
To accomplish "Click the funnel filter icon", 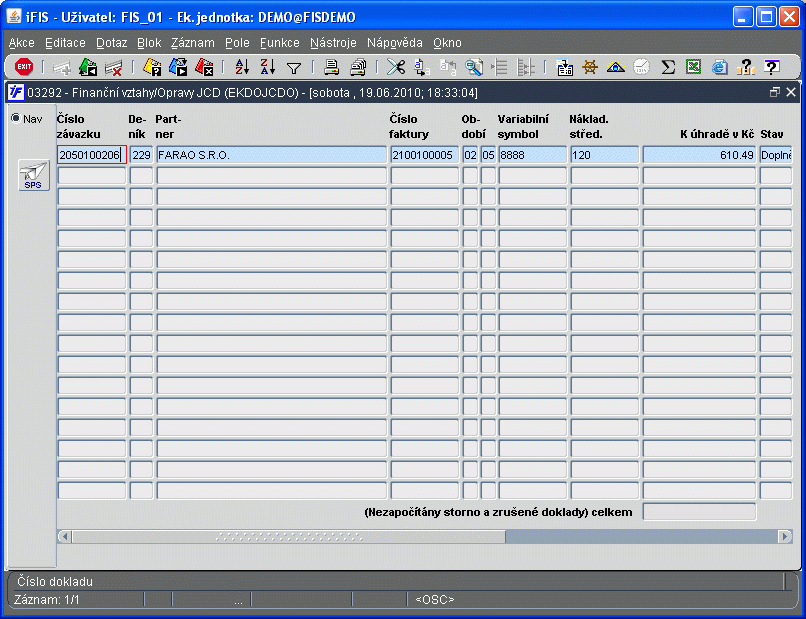I will point(294,68).
